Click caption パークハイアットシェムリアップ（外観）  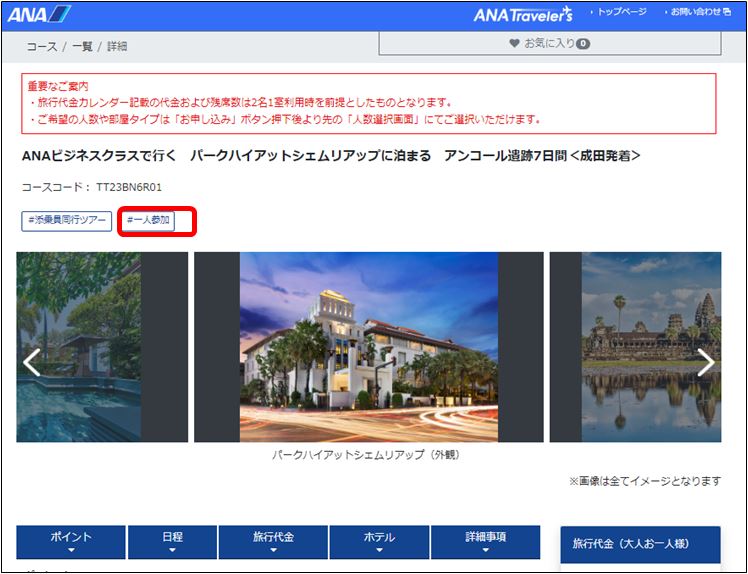[x=368, y=455]
